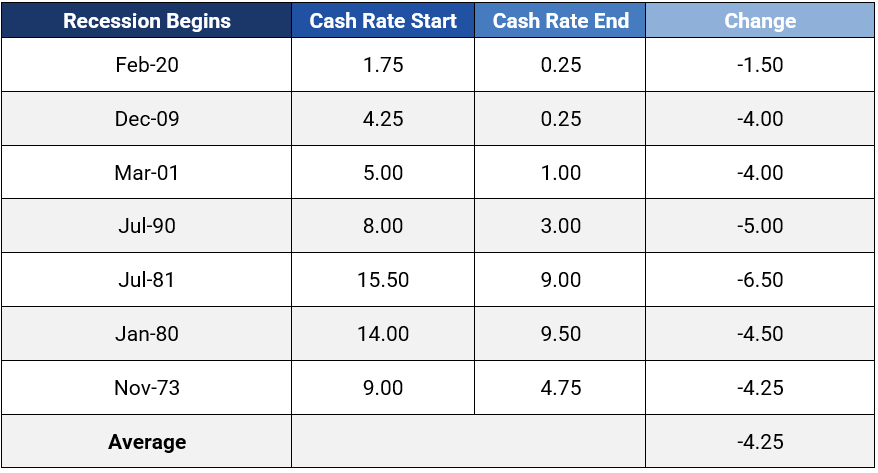Click the 14.00 cash rate start value
The width and height of the screenshot is (878, 473).
383,334
